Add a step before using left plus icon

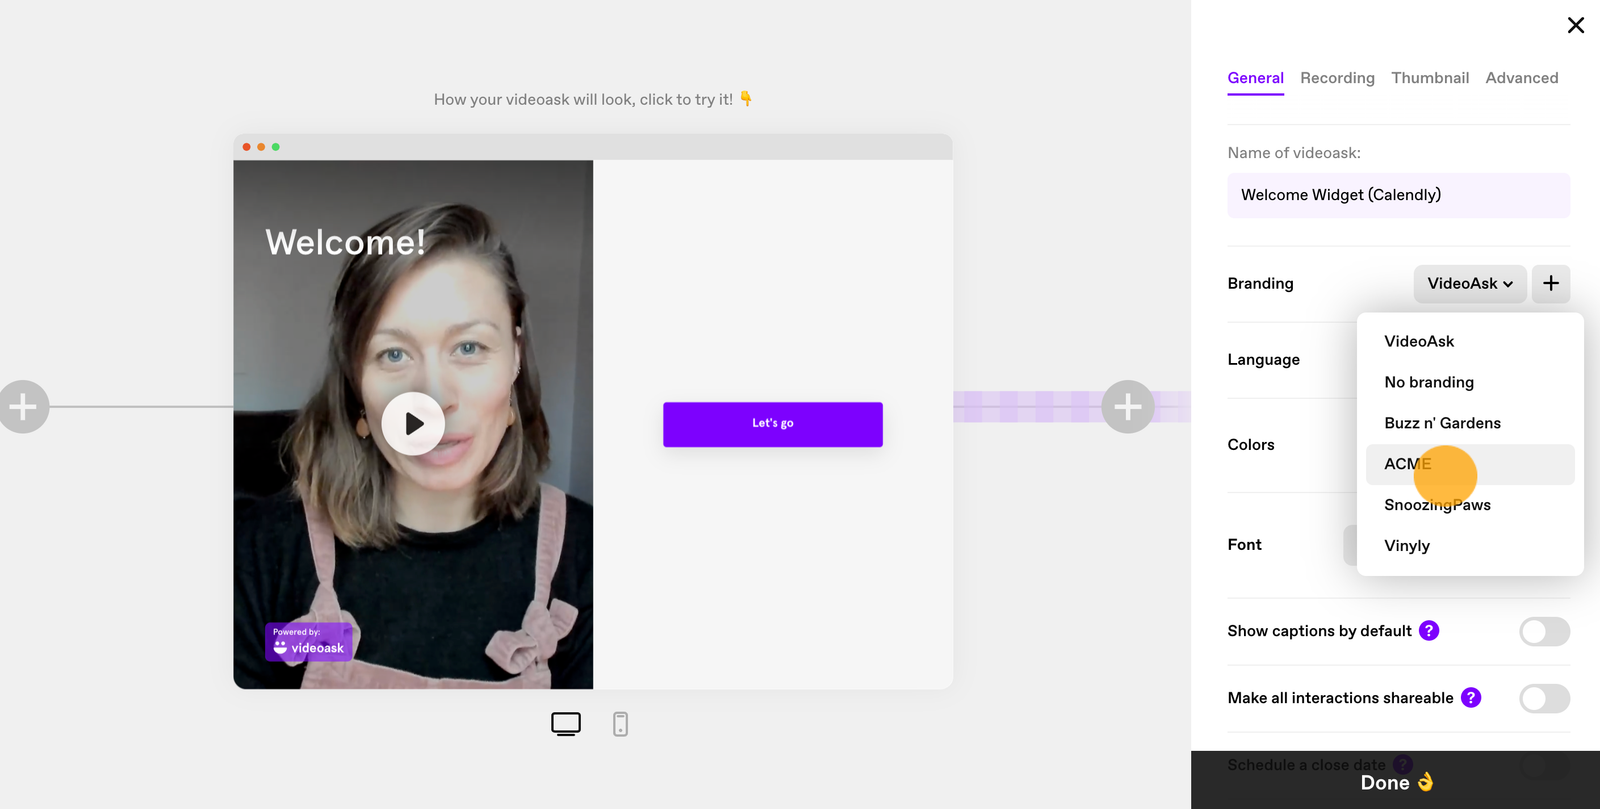(x=23, y=407)
